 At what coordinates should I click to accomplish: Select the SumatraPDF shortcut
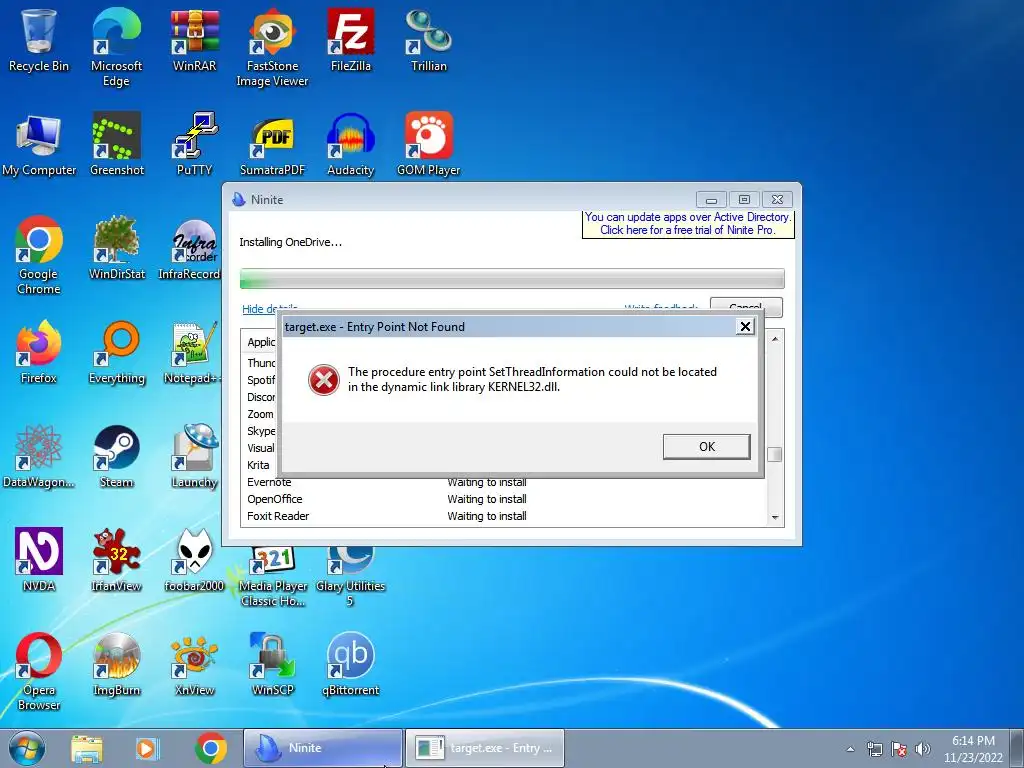click(x=272, y=144)
